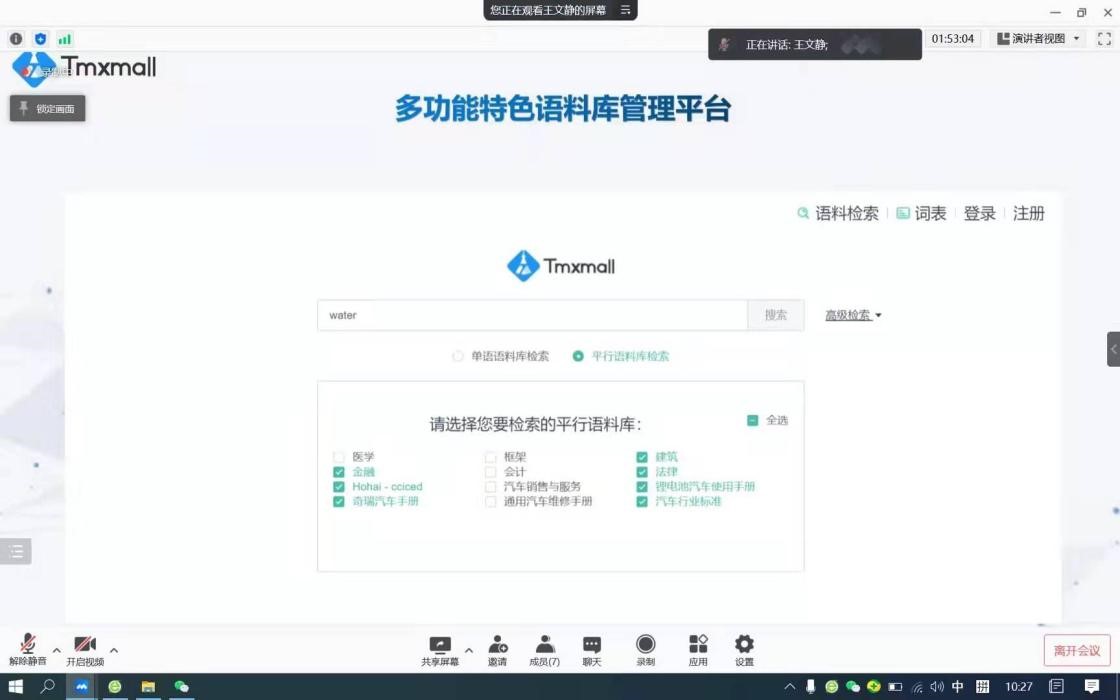Image resolution: width=1120 pixels, height=700 pixels.
Task: Expand video options arrow beside 开启视频
Action: (x=114, y=650)
